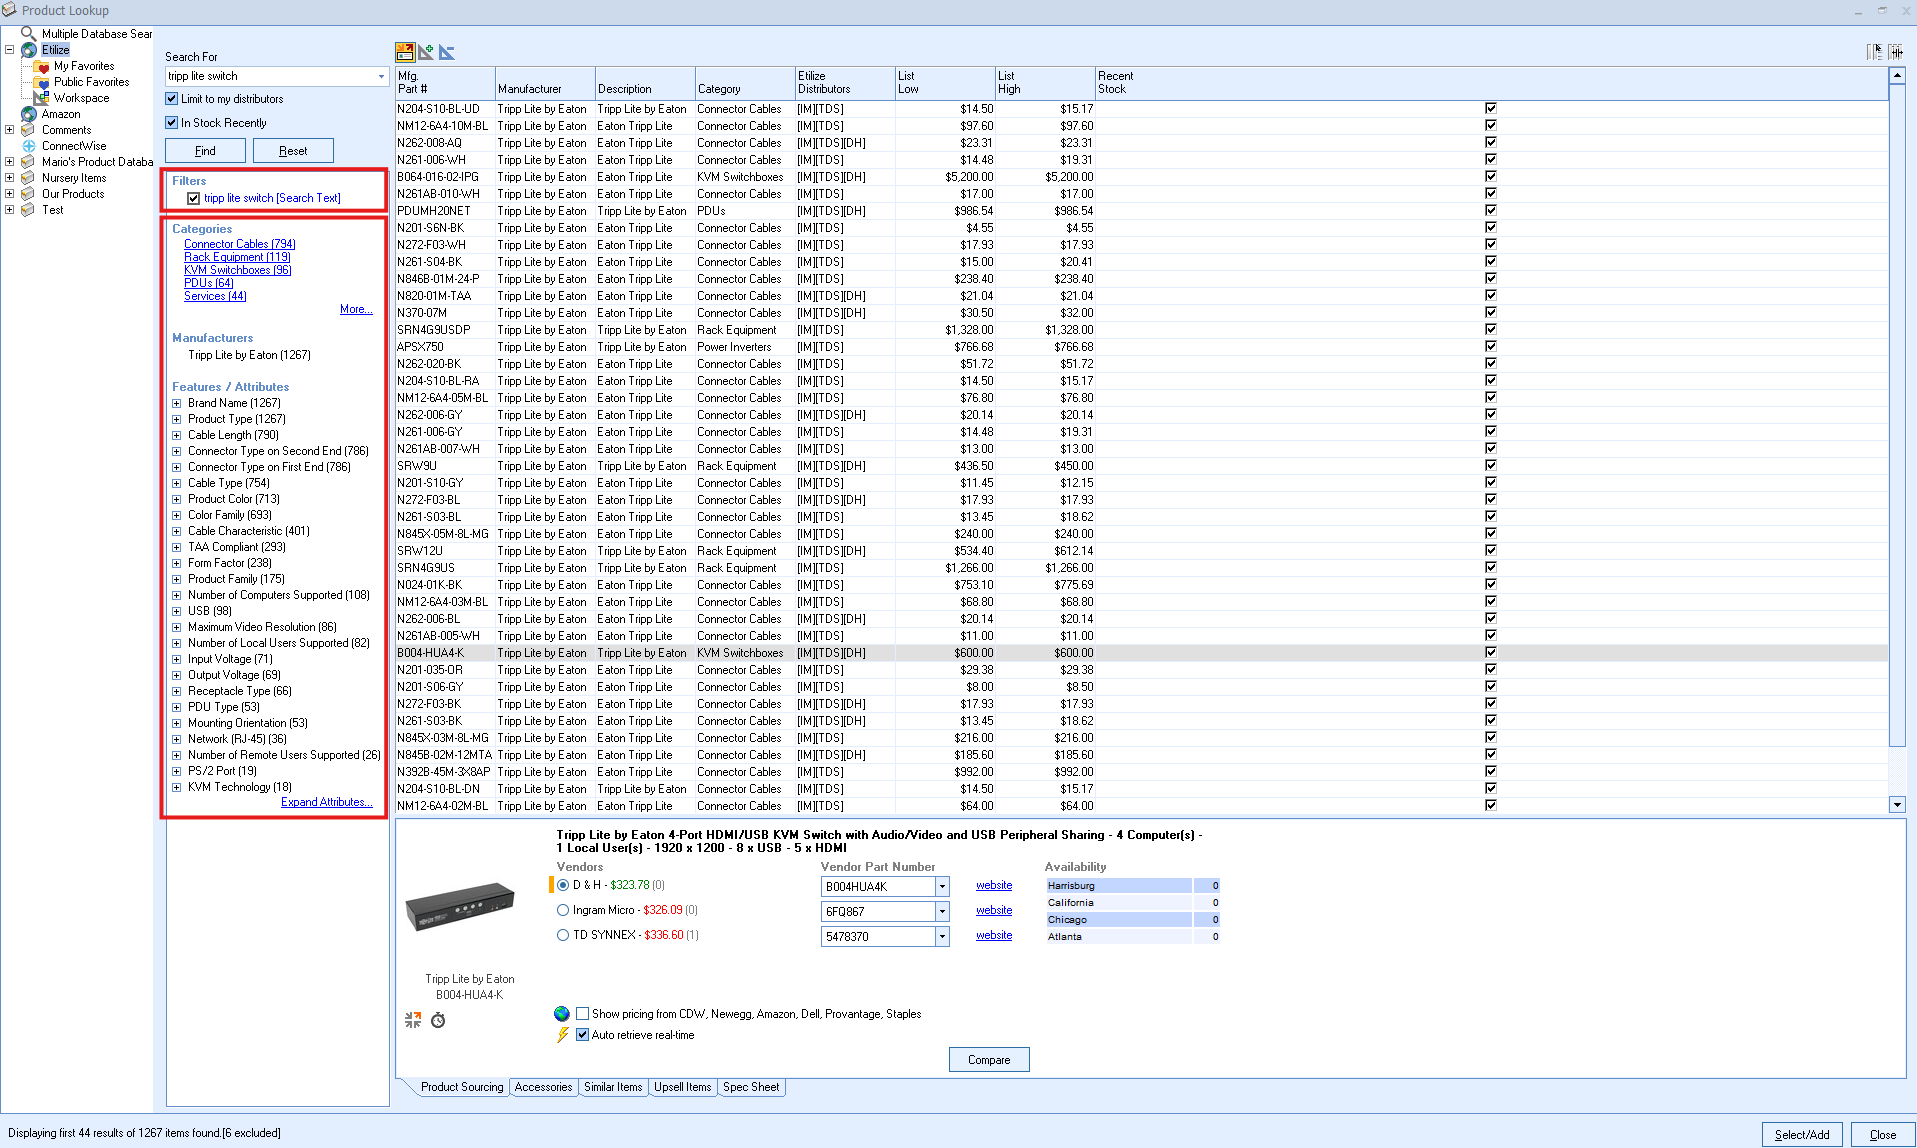Select the D & H vendor radio button
The width and height of the screenshot is (1917, 1148).
(x=563, y=885)
